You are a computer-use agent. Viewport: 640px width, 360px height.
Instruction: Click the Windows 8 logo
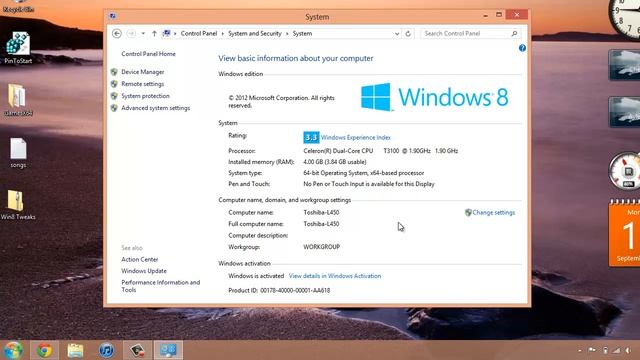(x=434, y=97)
